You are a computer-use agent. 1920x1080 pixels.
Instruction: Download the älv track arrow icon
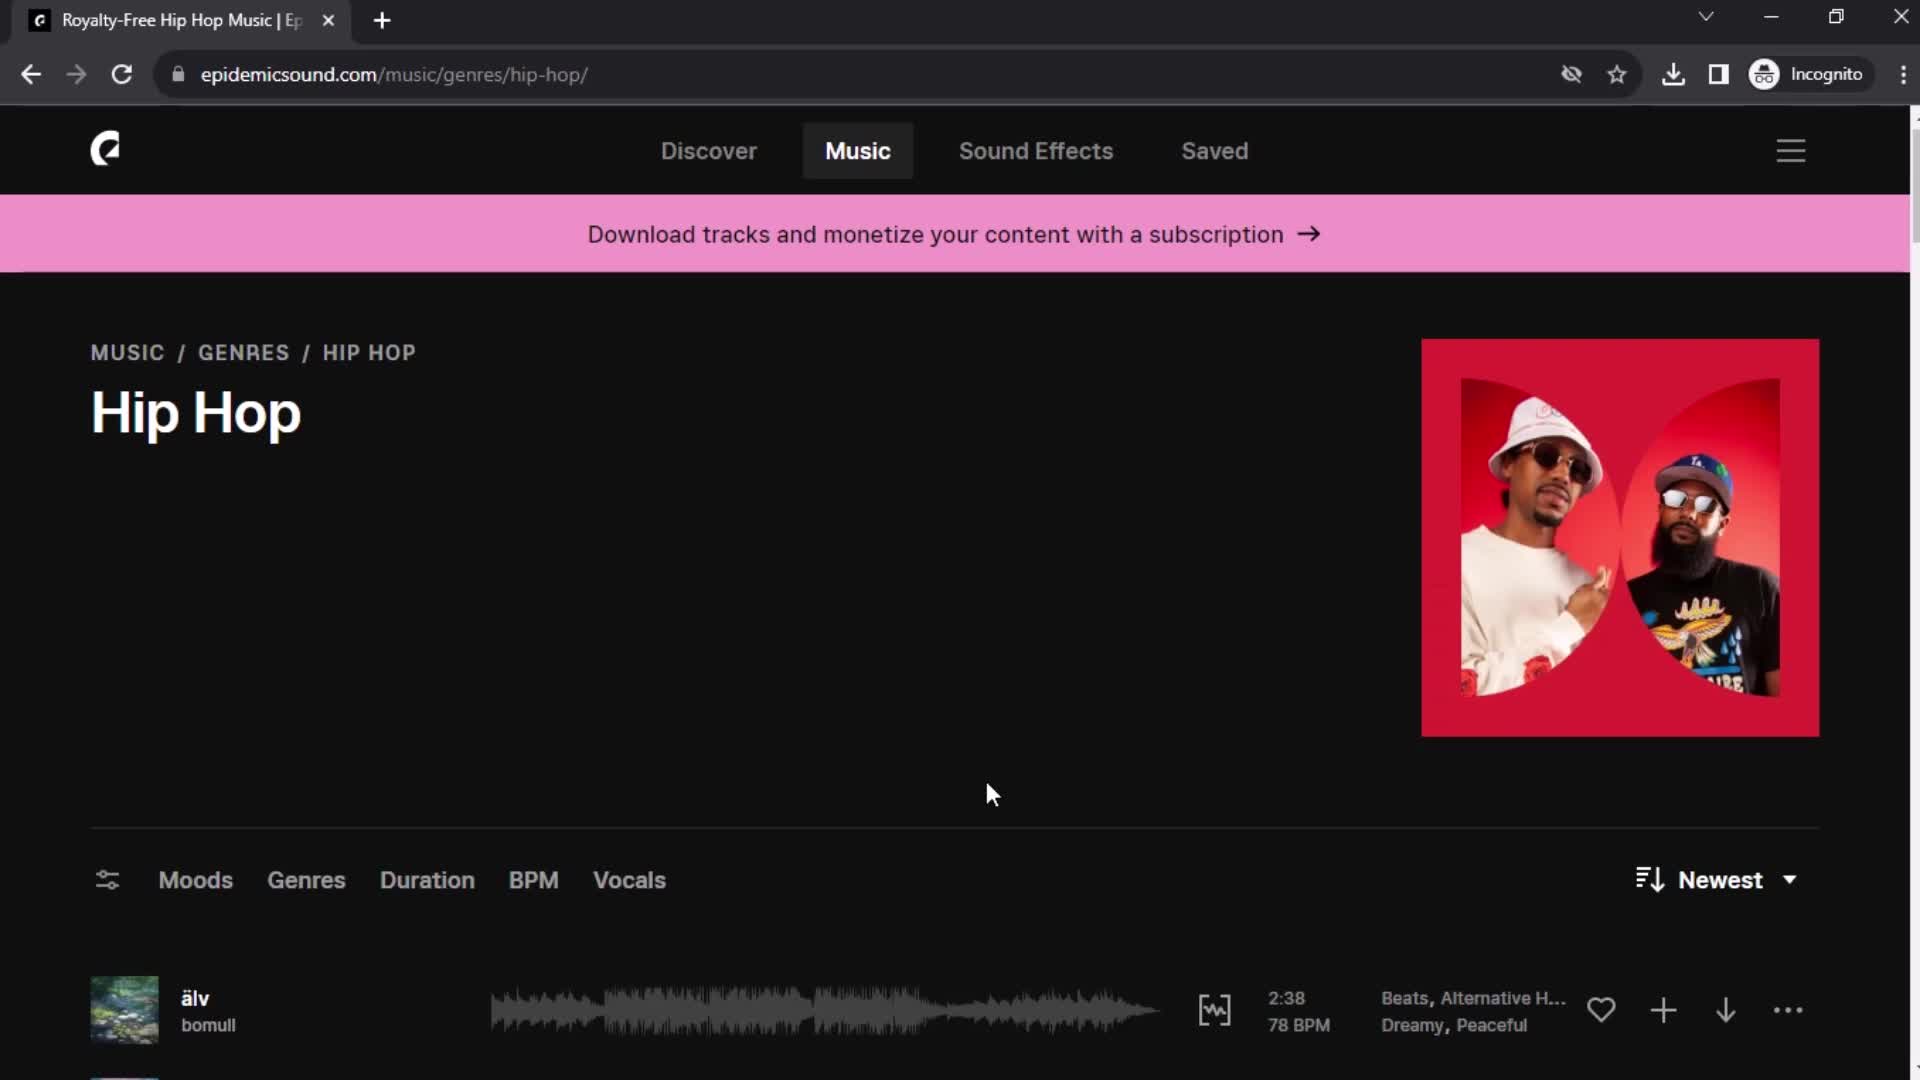point(1725,1010)
